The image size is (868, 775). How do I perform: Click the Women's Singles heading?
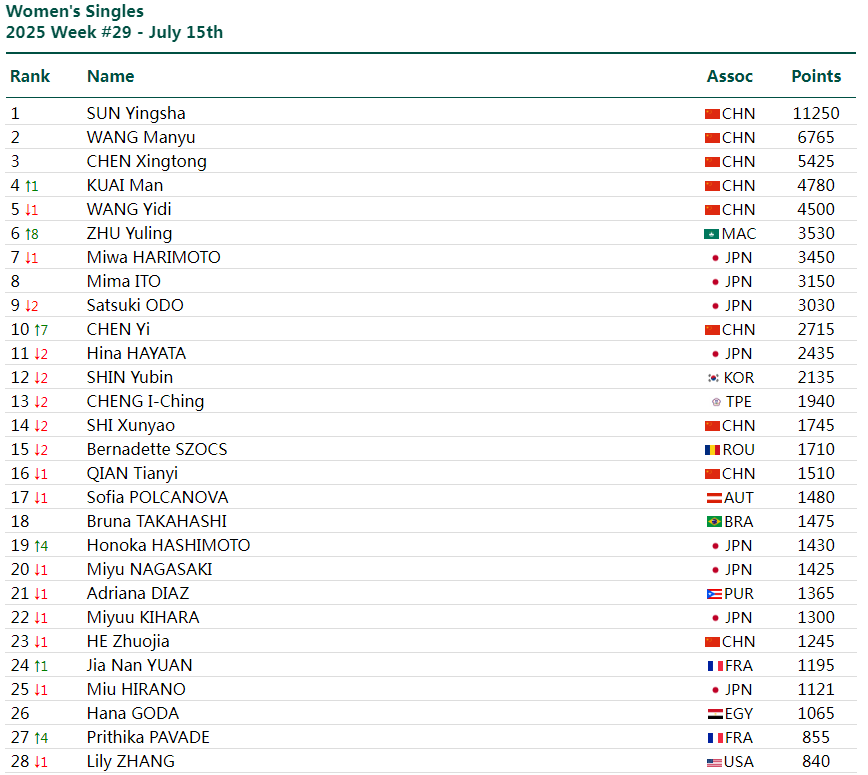tap(75, 11)
